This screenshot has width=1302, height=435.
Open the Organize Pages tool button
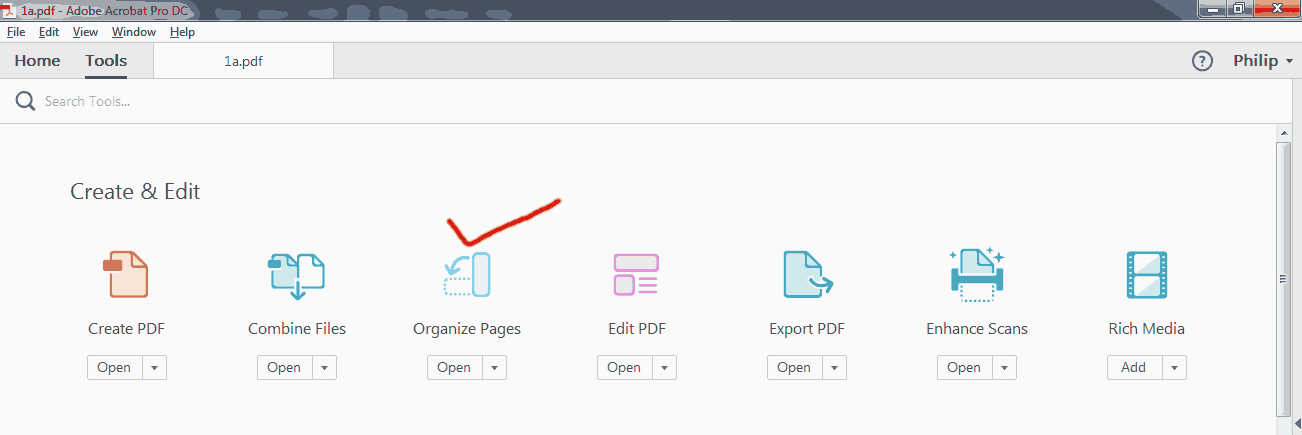pos(454,367)
